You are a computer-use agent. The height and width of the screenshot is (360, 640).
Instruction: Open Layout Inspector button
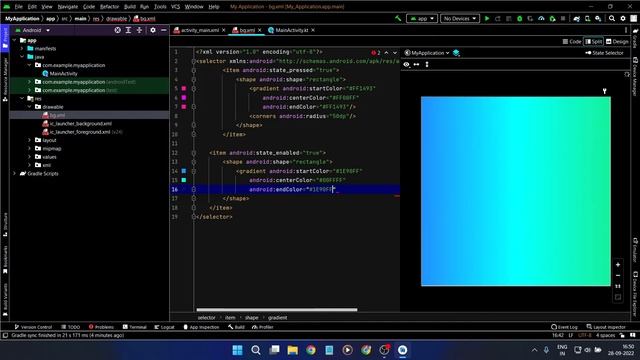click(x=606, y=327)
